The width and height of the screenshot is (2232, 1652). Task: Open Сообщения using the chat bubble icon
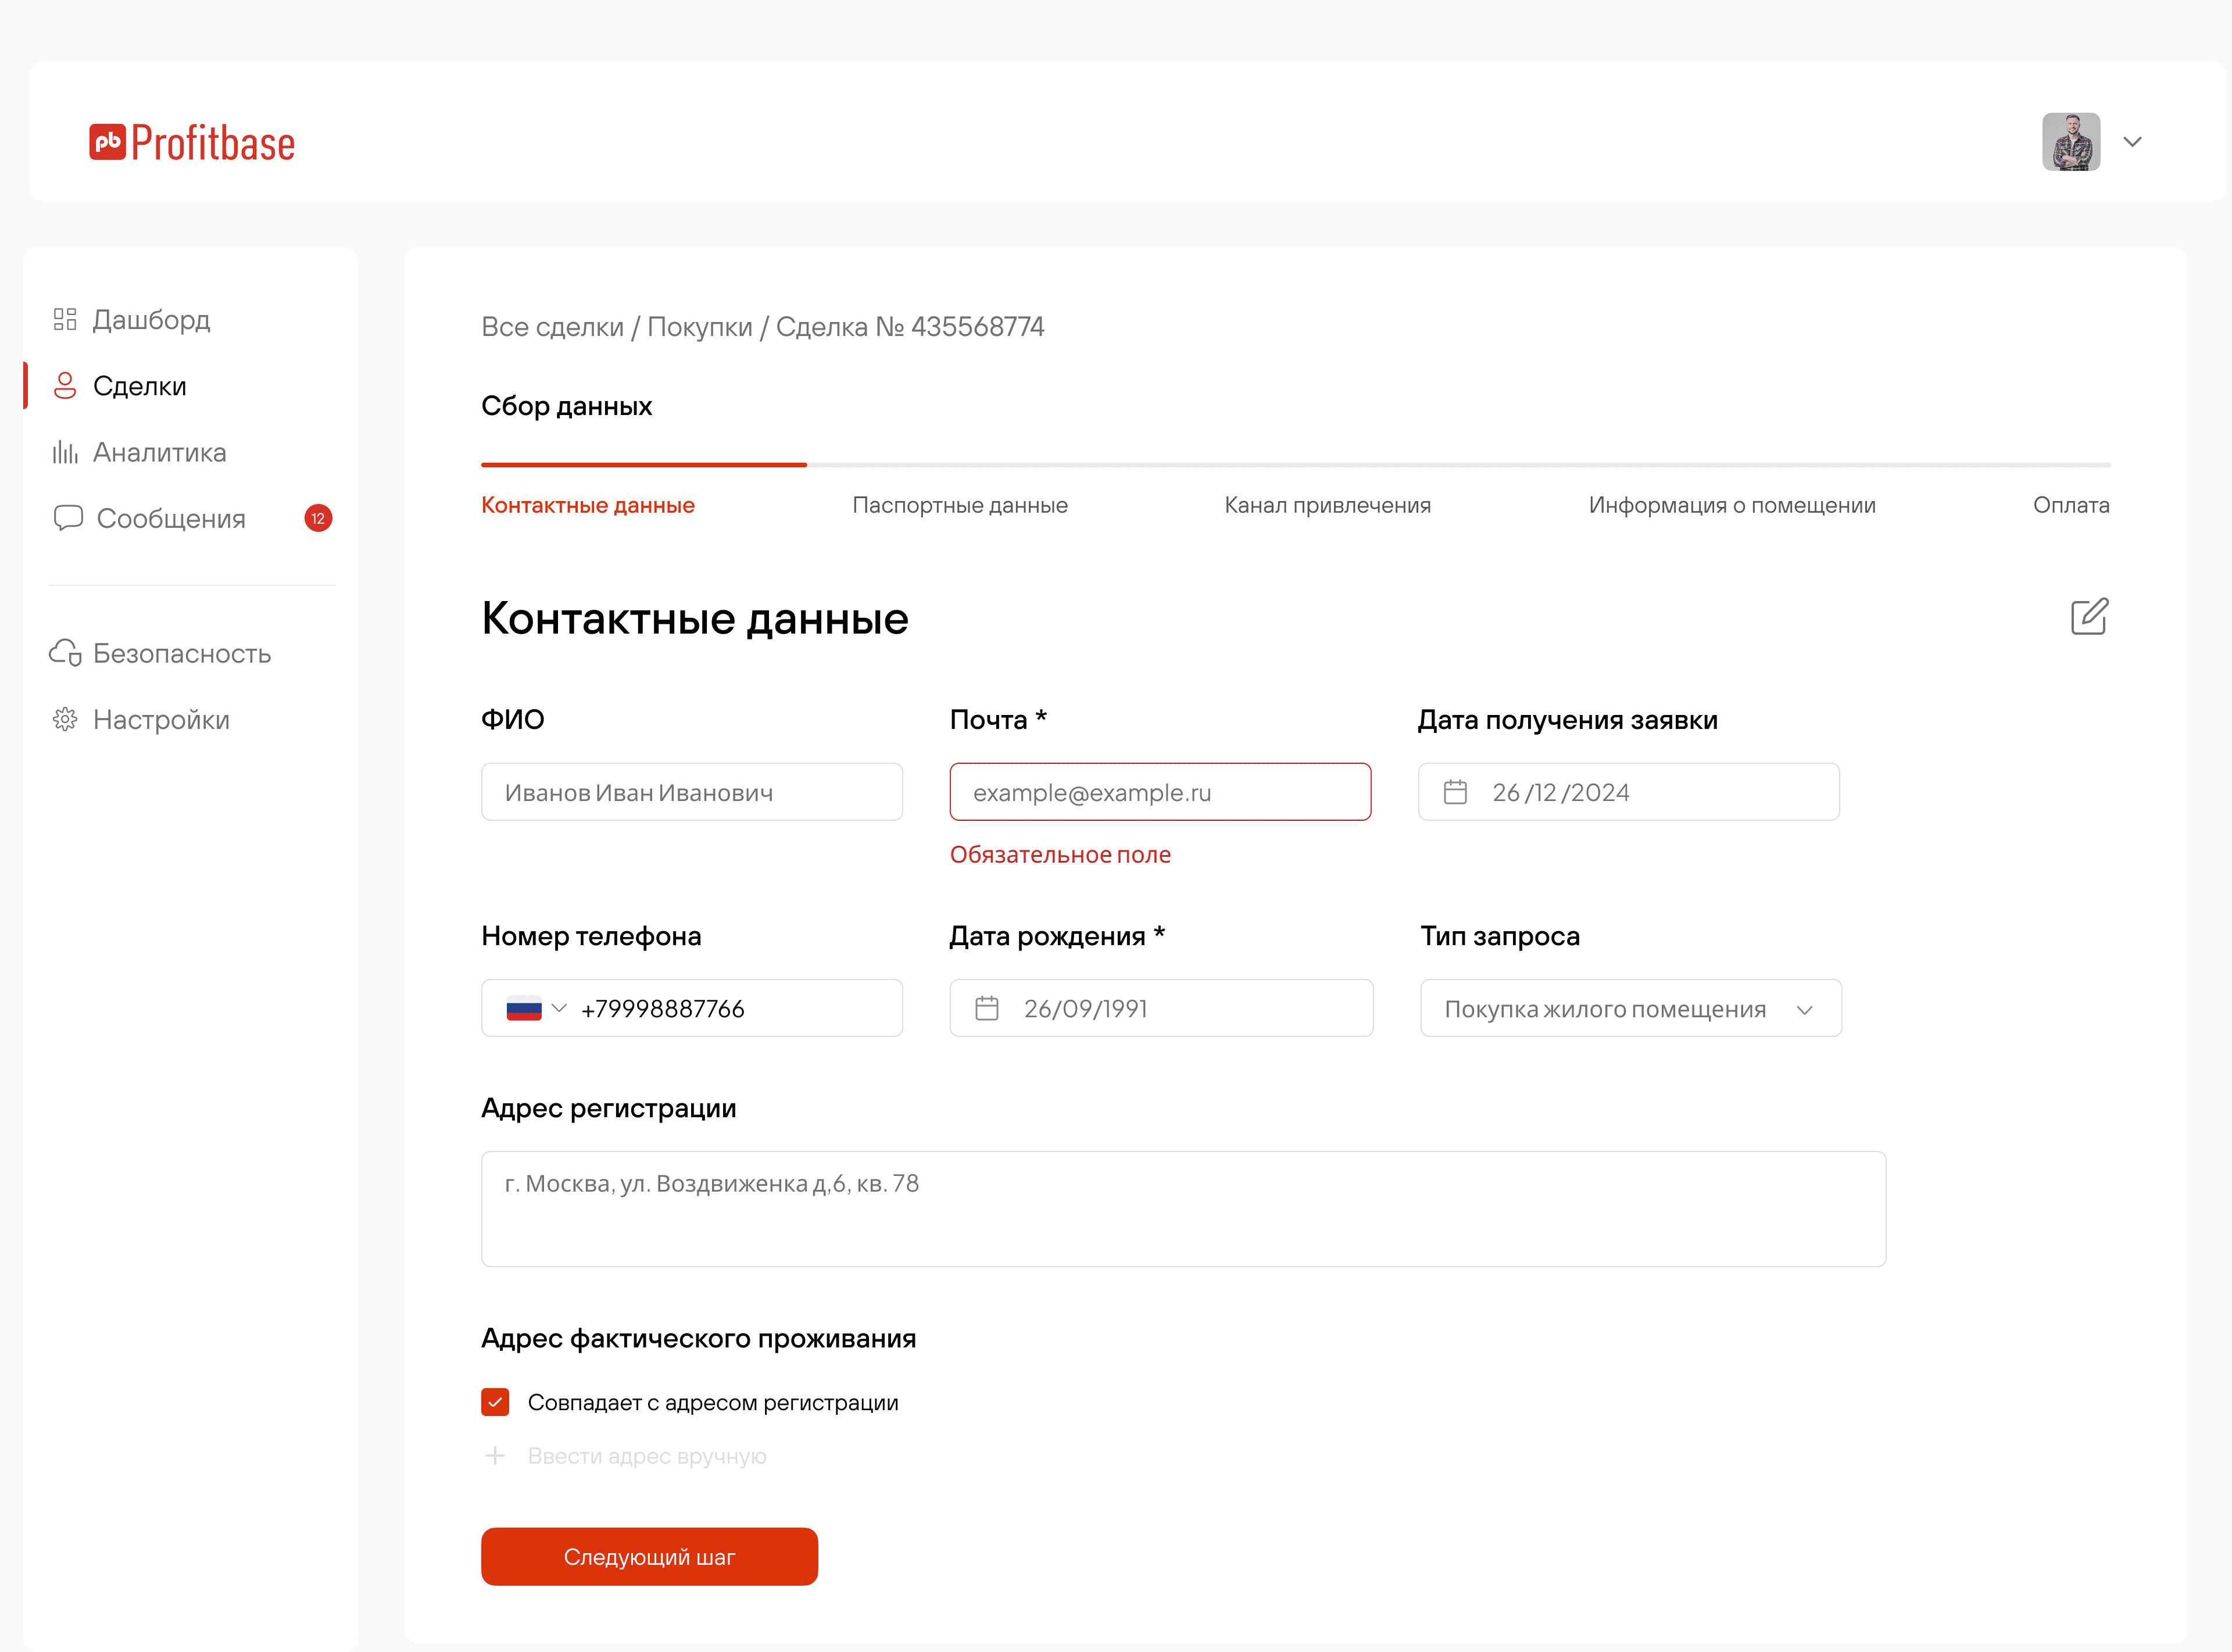click(x=67, y=518)
